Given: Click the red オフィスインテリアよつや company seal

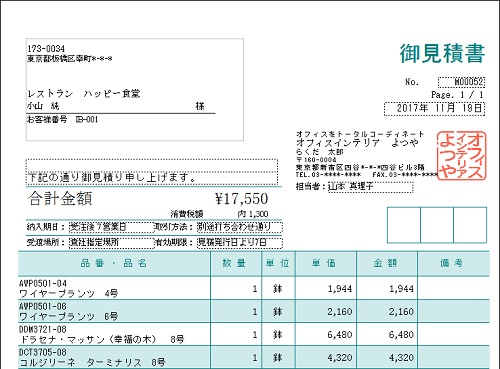Looking at the screenshot, I should coord(461,156).
